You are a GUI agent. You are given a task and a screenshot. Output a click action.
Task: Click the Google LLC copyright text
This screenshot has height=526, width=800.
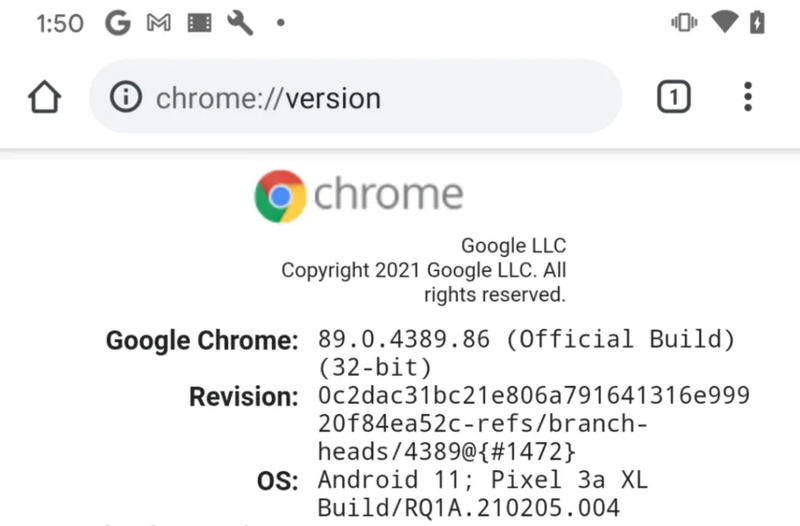coord(424,270)
